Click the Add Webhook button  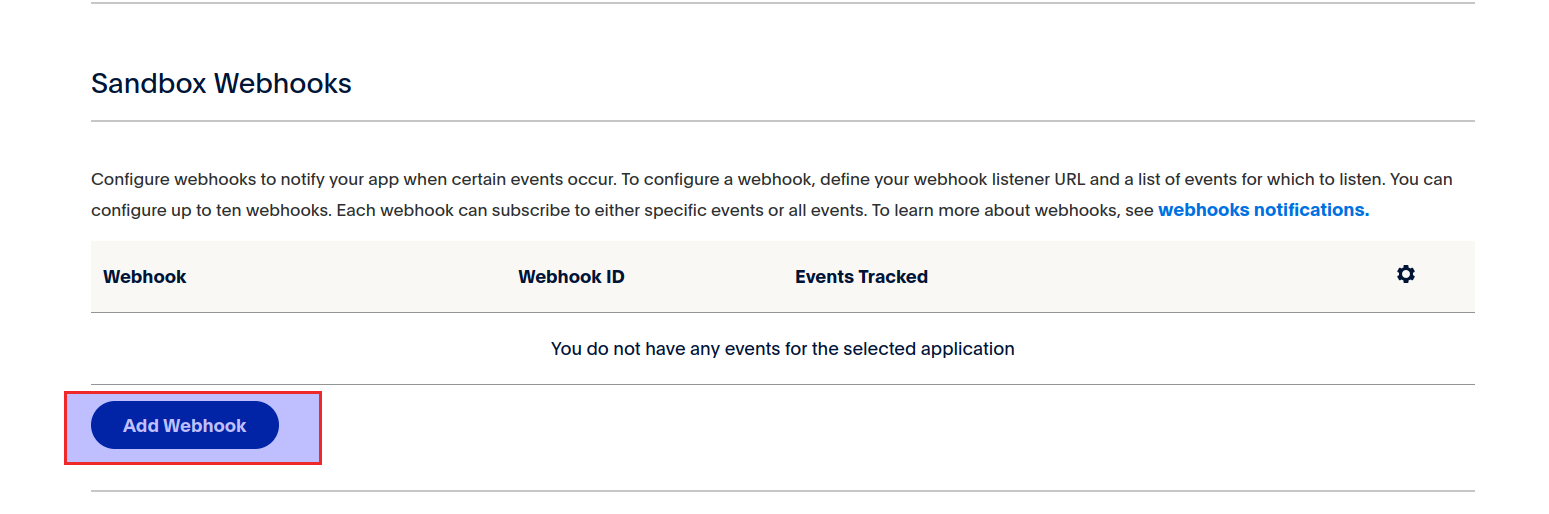[x=184, y=425]
